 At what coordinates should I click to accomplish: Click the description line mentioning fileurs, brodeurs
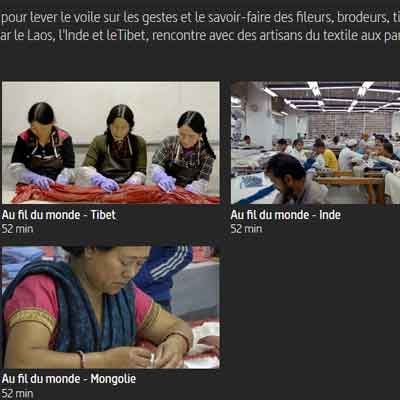pyautogui.click(x=200, y=18)
